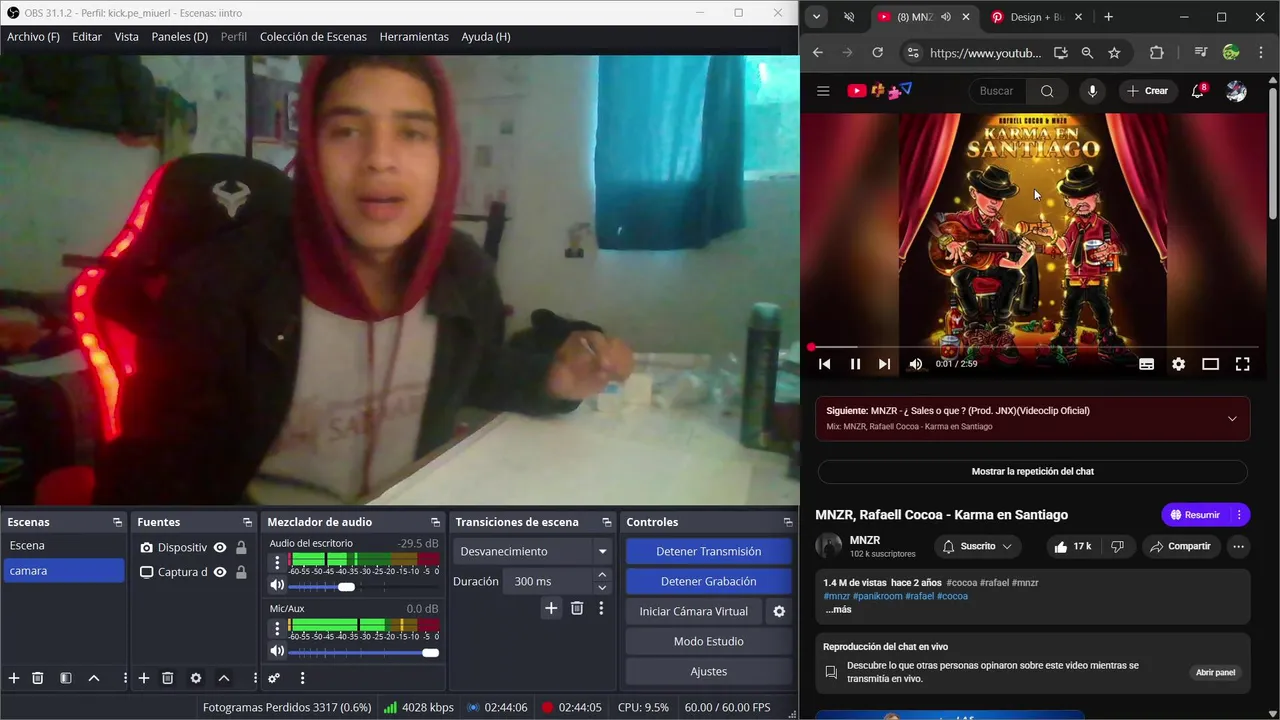Toggle subtitles on the YouTube player
Image resolution: width=1280 pixels, height=720 pixels.
pyautogui.click(x=1147, y=364)
